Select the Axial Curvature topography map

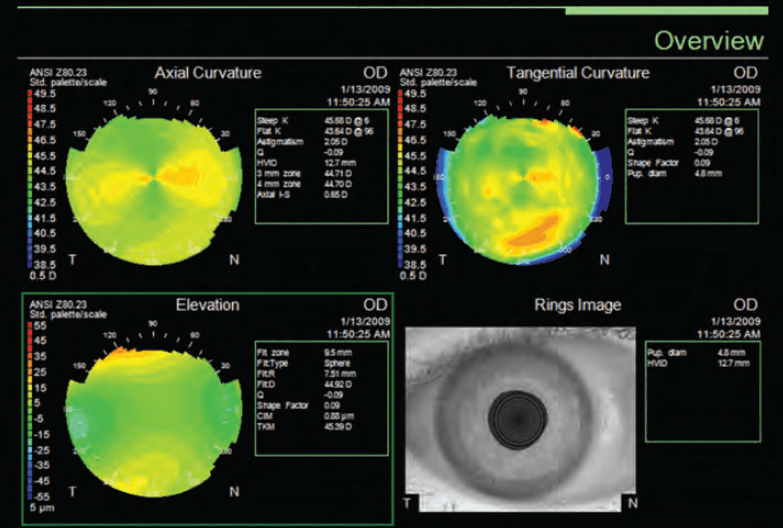click(153, 191)
